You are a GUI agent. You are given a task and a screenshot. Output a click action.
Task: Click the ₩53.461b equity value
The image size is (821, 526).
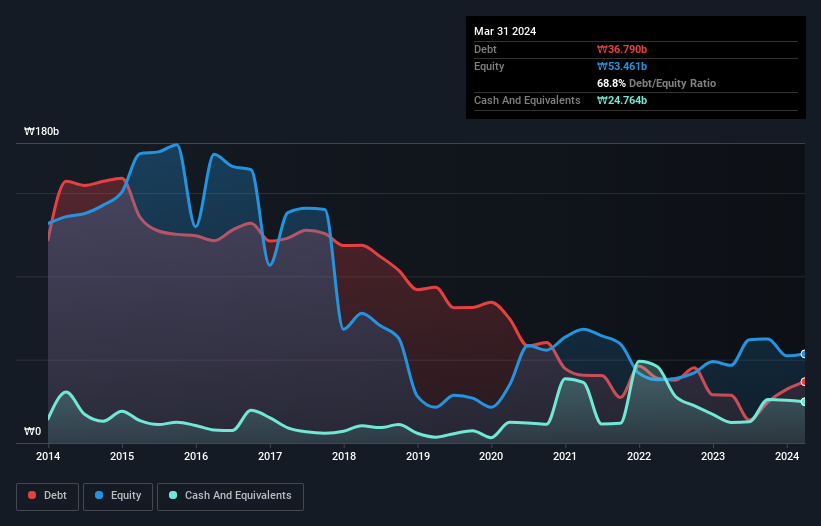[622, 66]
